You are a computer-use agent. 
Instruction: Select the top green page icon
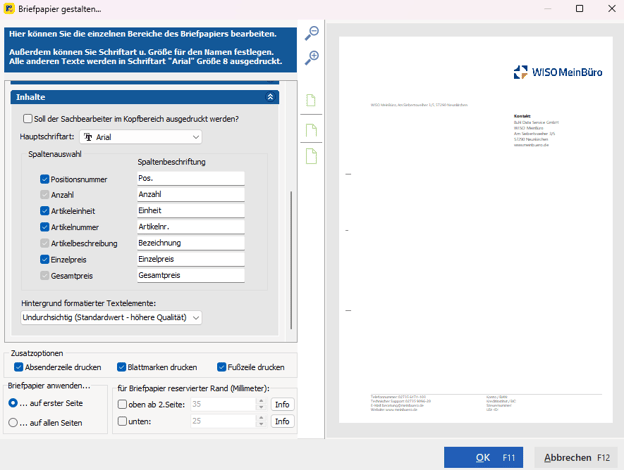click(x=312, y=101)
